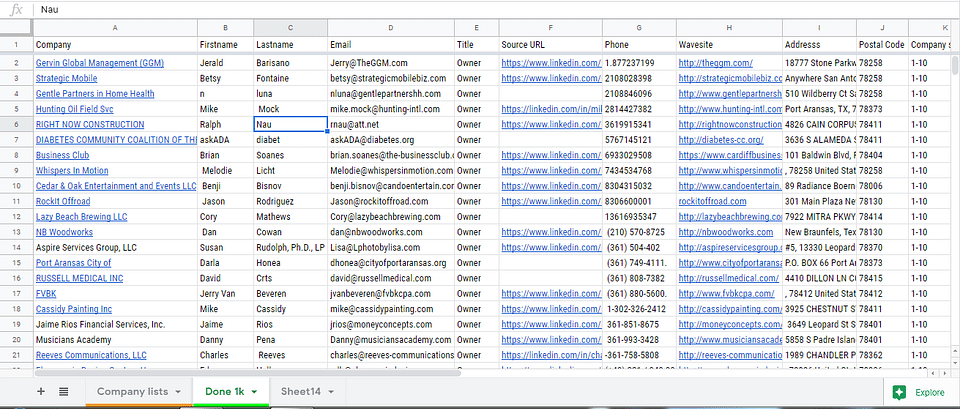Open the Strategic Mobile company link
960x409 pixels.
click(x=66, y=78)
